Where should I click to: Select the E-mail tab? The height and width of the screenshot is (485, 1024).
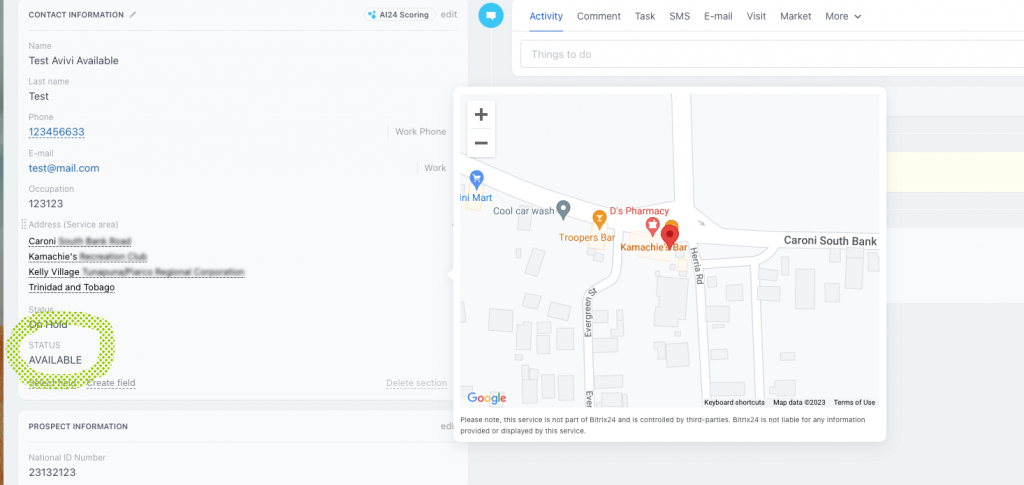(x=718, y=16)
